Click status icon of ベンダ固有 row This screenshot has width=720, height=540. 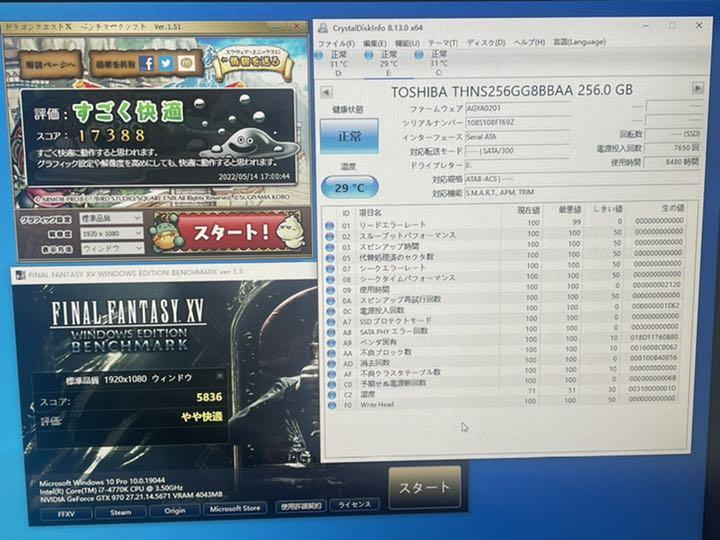(331, 343)
